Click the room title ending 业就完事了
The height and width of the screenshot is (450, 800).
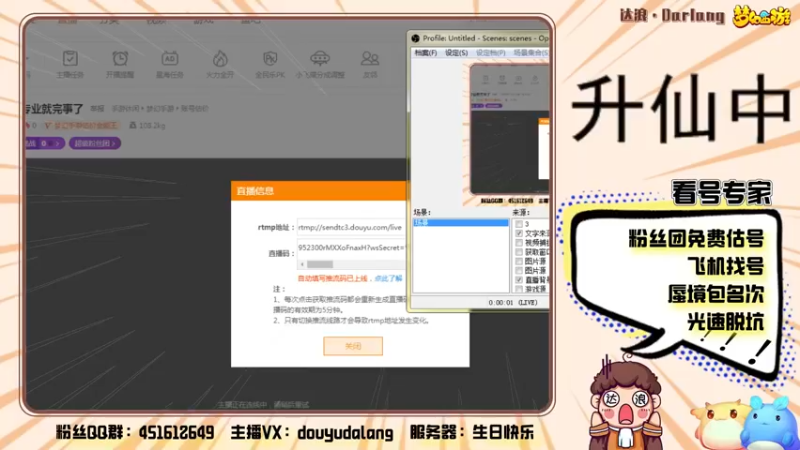tap(55, 109)
